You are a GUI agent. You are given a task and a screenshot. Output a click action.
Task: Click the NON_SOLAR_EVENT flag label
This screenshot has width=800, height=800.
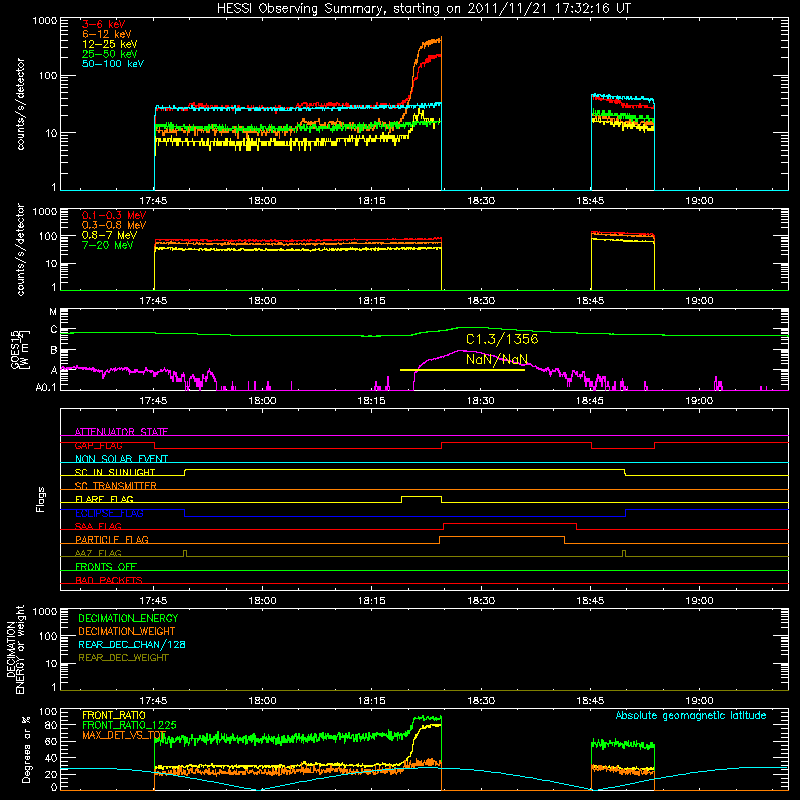click(x=121, y=459)
